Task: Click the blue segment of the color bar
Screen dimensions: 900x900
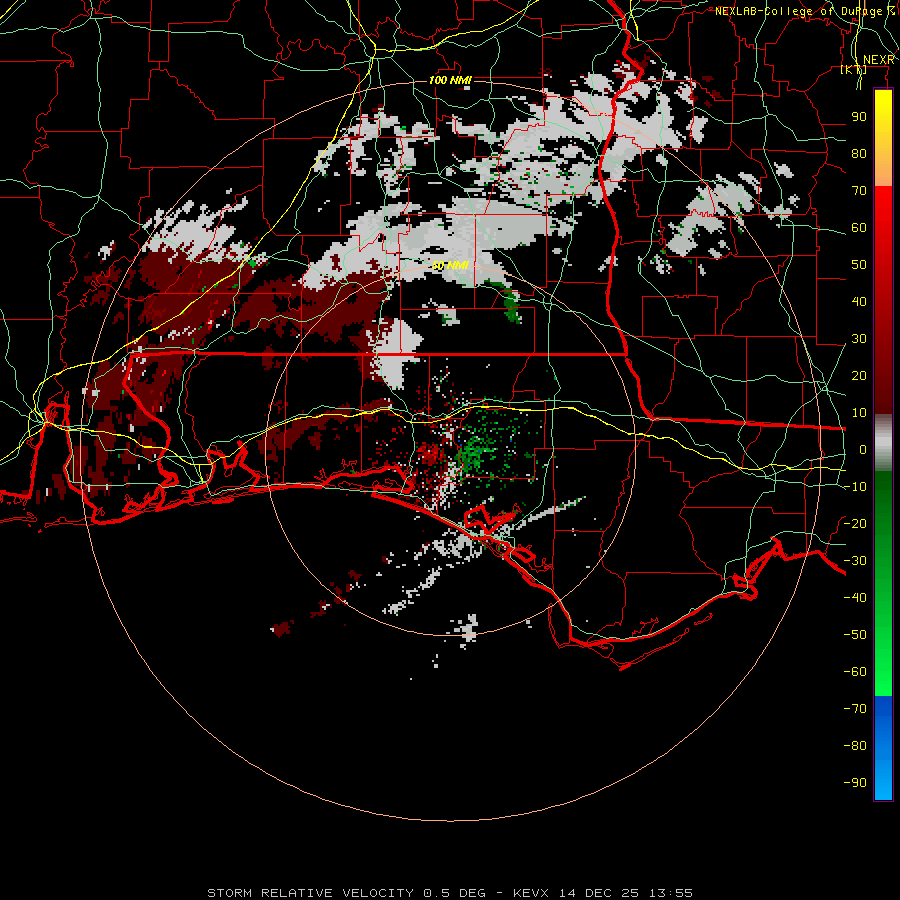Action: click(x=883, y=748)
